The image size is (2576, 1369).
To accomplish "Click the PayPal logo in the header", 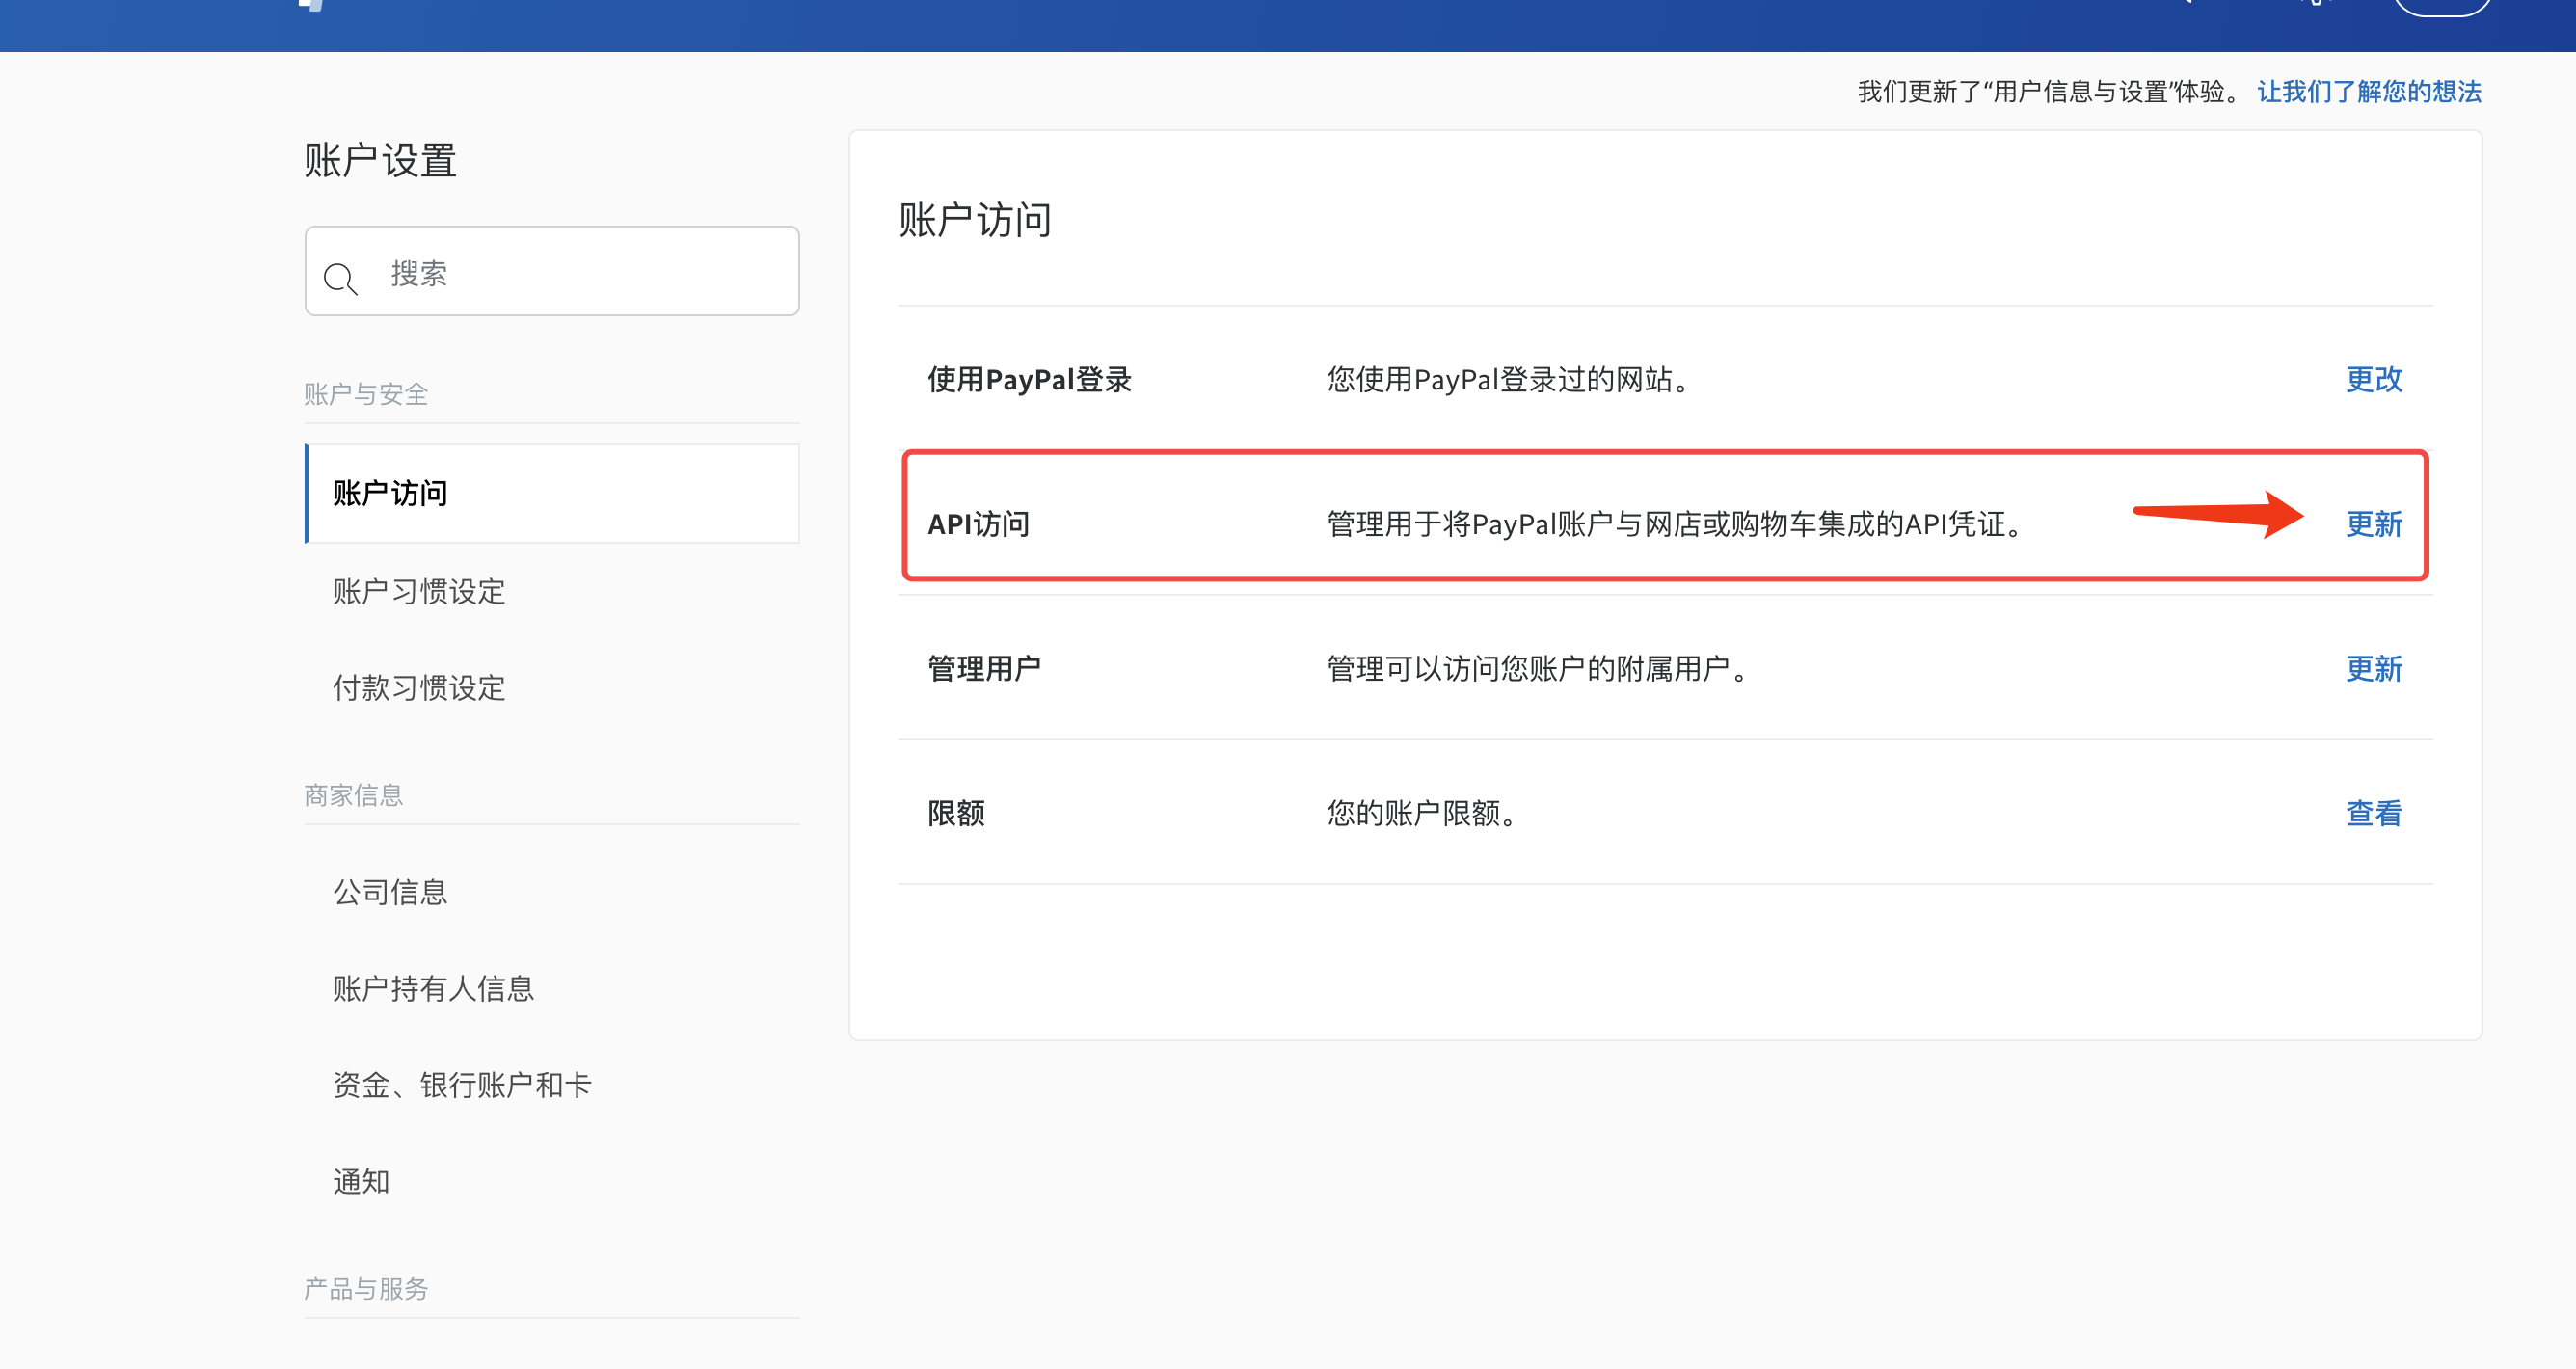I will pyautogui.click(x=313, y=5).
